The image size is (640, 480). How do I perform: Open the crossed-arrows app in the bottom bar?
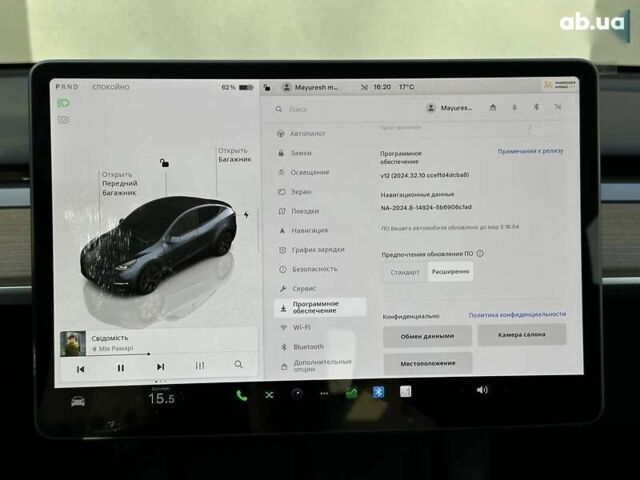coord(269,395)
